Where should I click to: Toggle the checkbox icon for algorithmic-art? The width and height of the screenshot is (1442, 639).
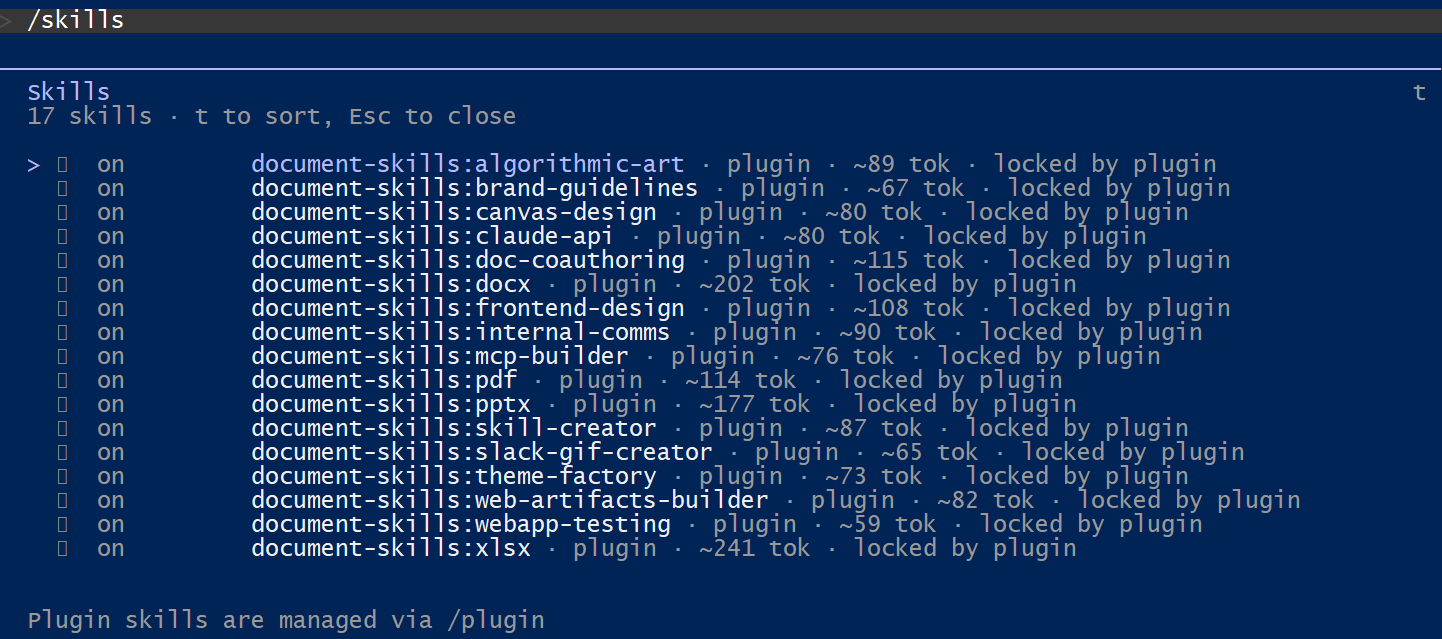62,164
